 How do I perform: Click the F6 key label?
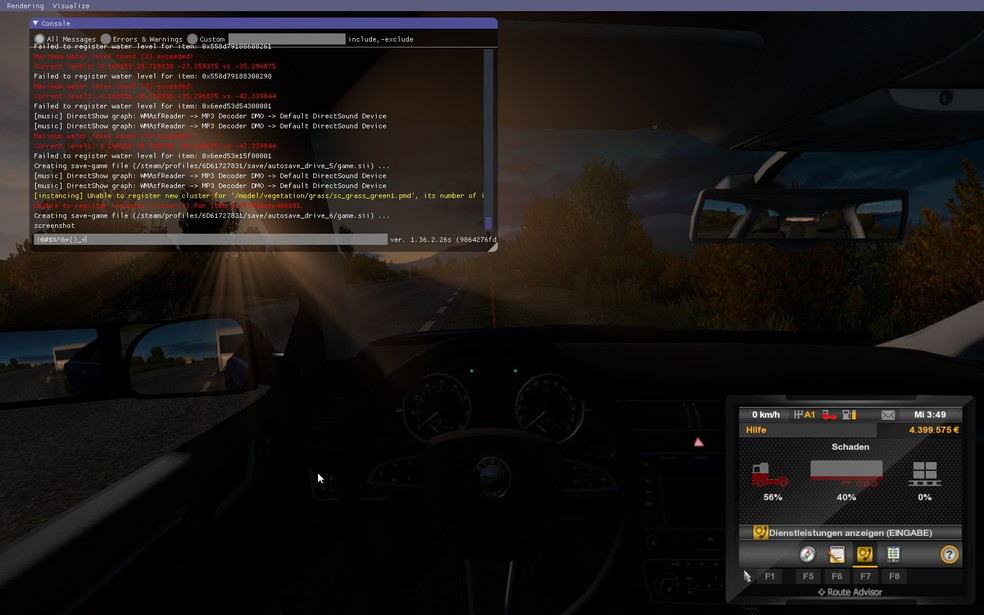pyautogui.click(x=837, y=576)
